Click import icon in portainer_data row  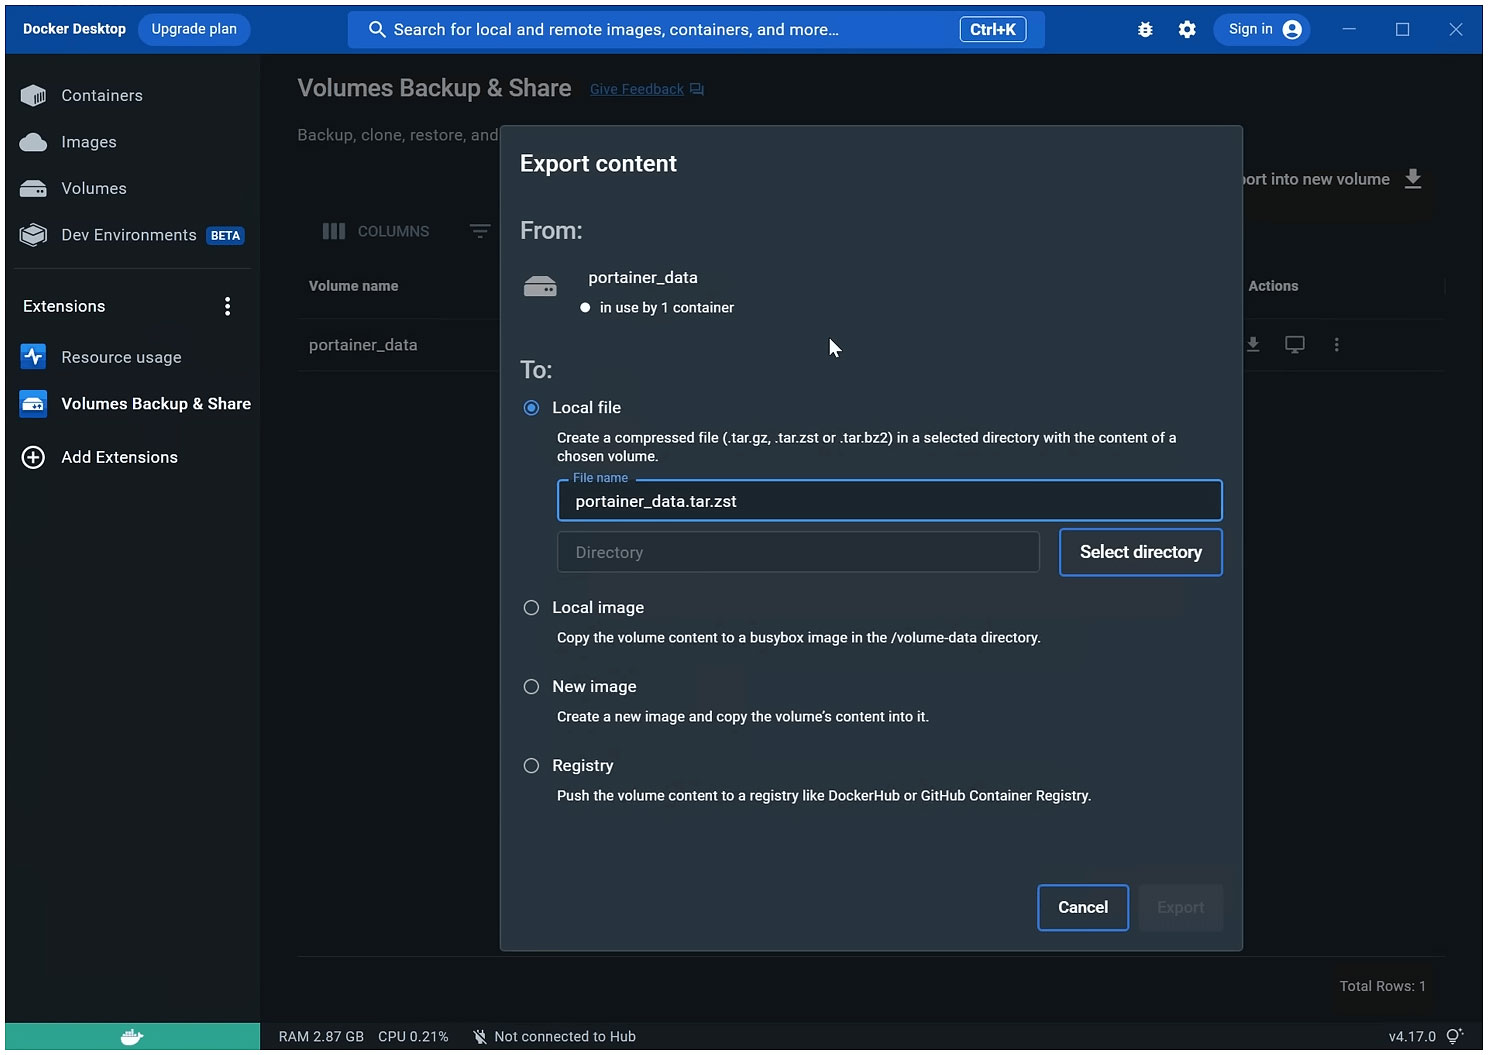pos(1253,345)
